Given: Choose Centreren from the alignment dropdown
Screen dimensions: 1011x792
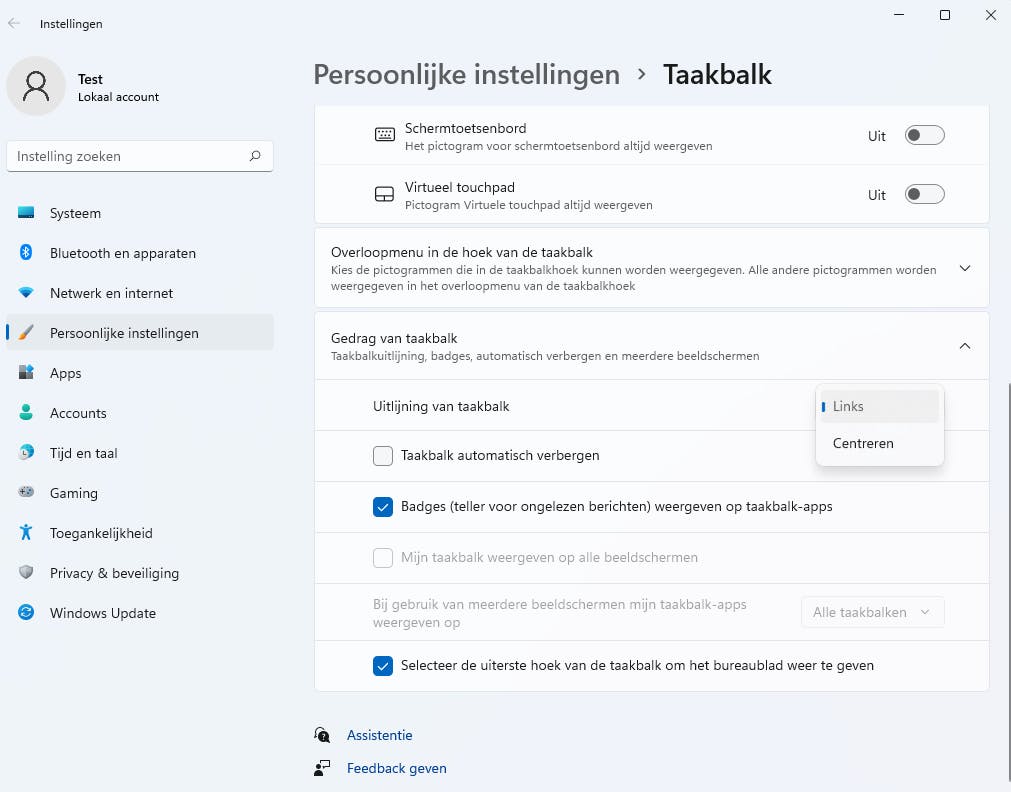Looking at the screenshot, I should click(x=863, y=443).
